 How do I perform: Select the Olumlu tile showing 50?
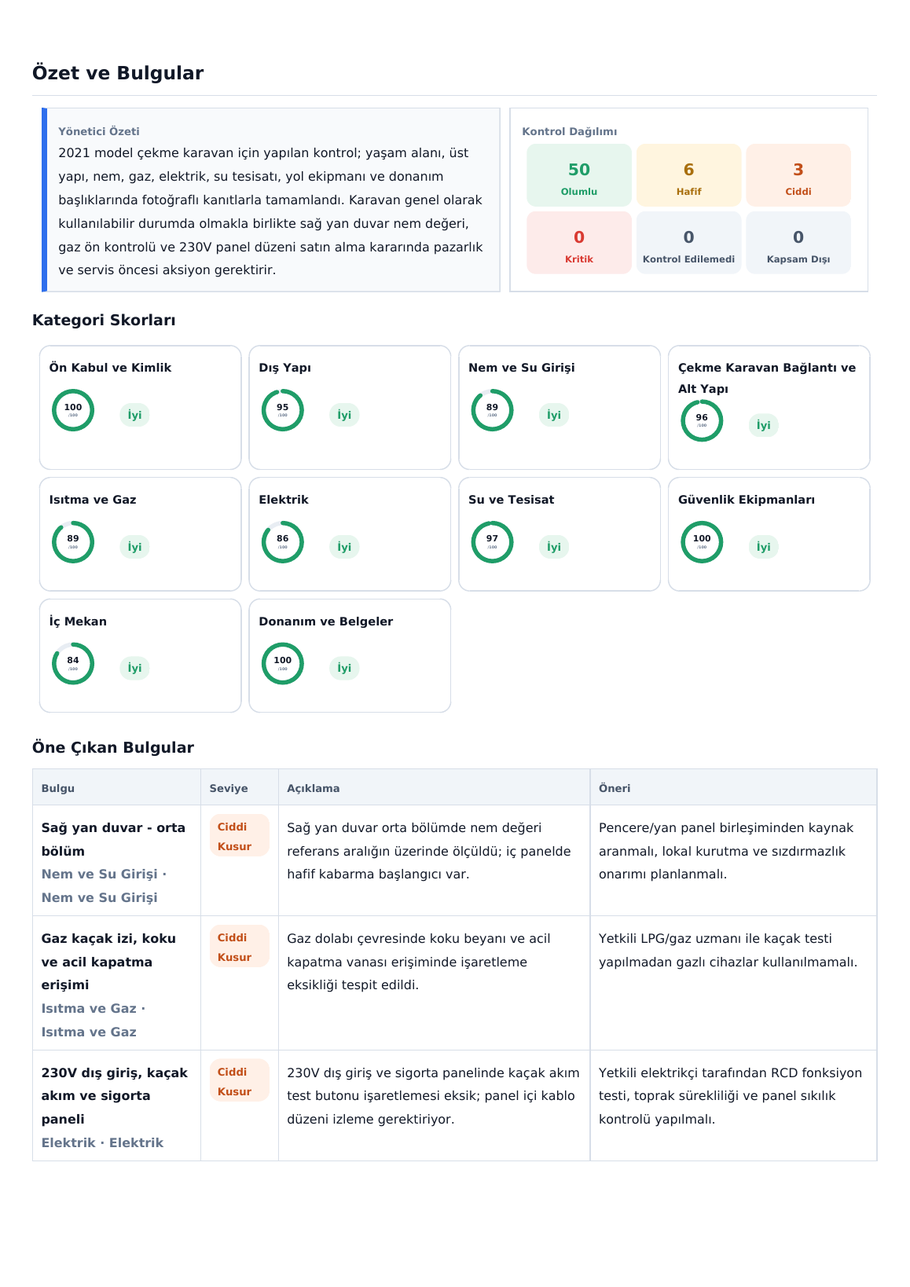[x=579, y=175]
